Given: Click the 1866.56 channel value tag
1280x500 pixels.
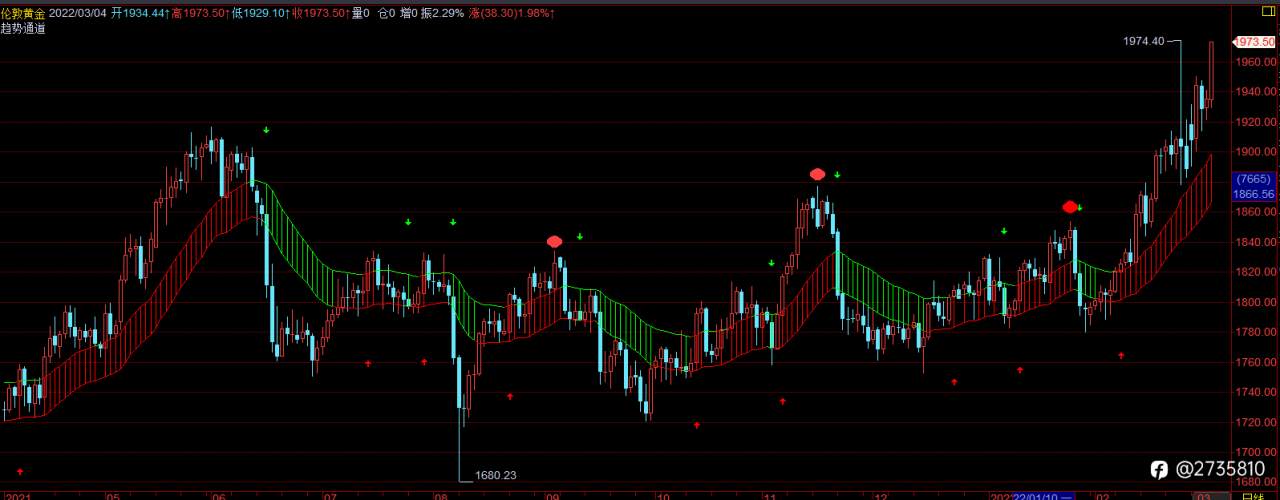Looking at the screenshot, I should click(x=1254, y=194).
